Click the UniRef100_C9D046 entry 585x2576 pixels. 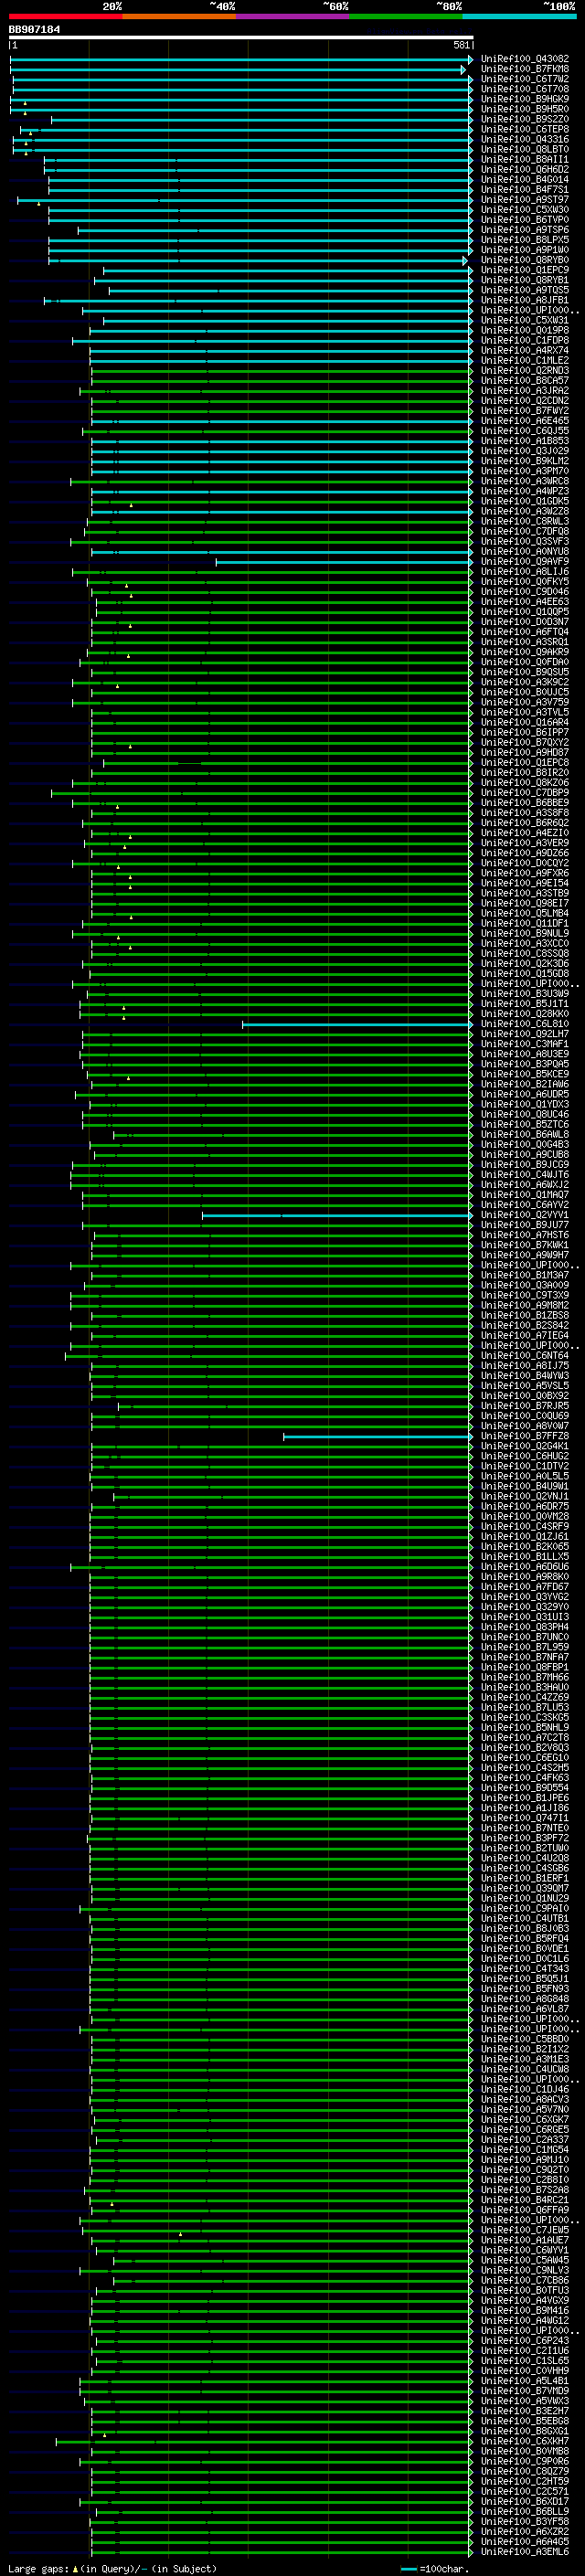(525, 592)
